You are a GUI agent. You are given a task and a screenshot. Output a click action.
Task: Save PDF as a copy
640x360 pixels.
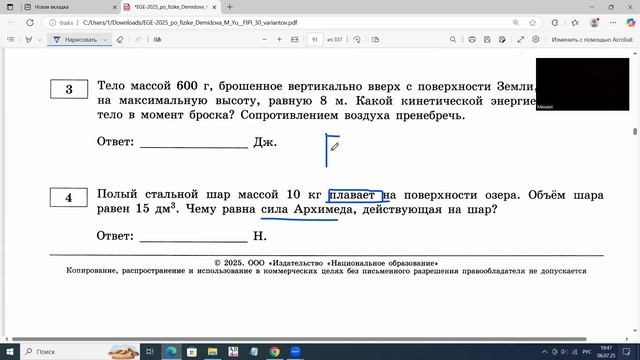pyautogui.click(x=502, y=40)
